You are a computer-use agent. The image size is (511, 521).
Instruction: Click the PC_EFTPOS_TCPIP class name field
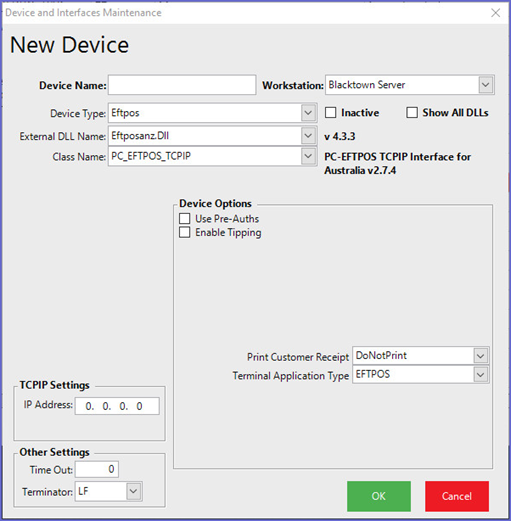click(x=205, y=156)
